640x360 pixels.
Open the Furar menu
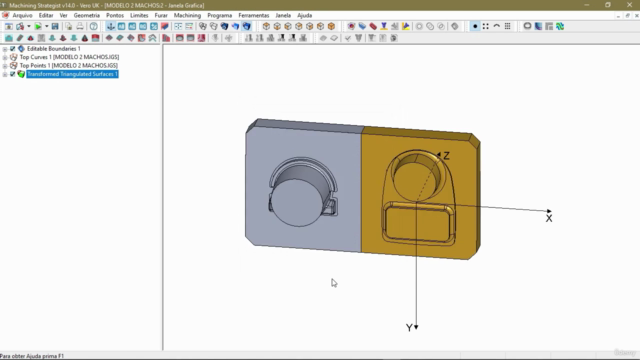click(x=161, y=15)
